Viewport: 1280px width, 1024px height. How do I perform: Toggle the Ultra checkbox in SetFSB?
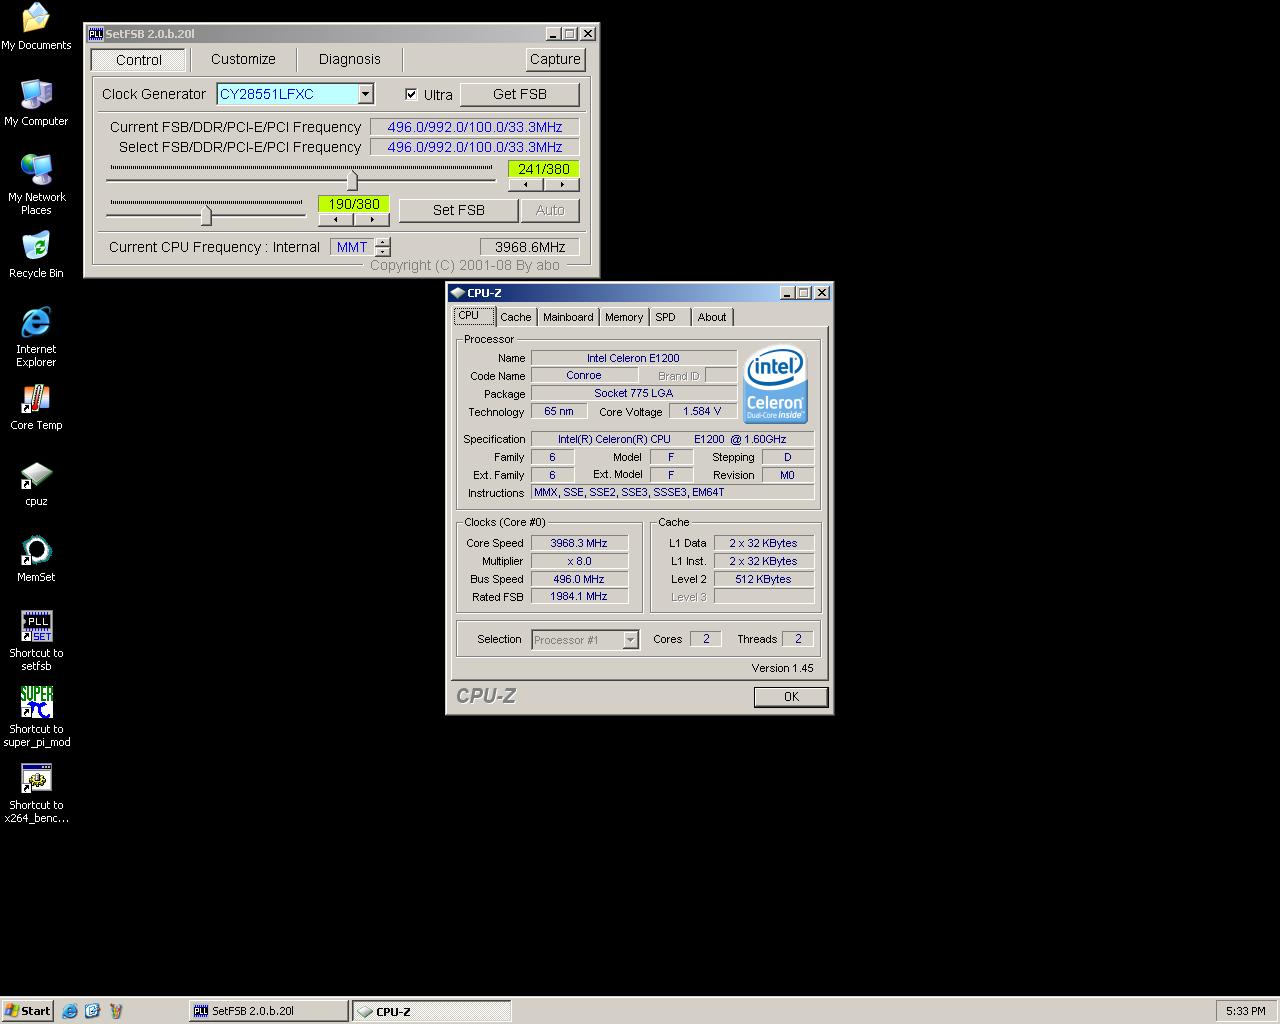pyautogui.click(x=411, y=94)
